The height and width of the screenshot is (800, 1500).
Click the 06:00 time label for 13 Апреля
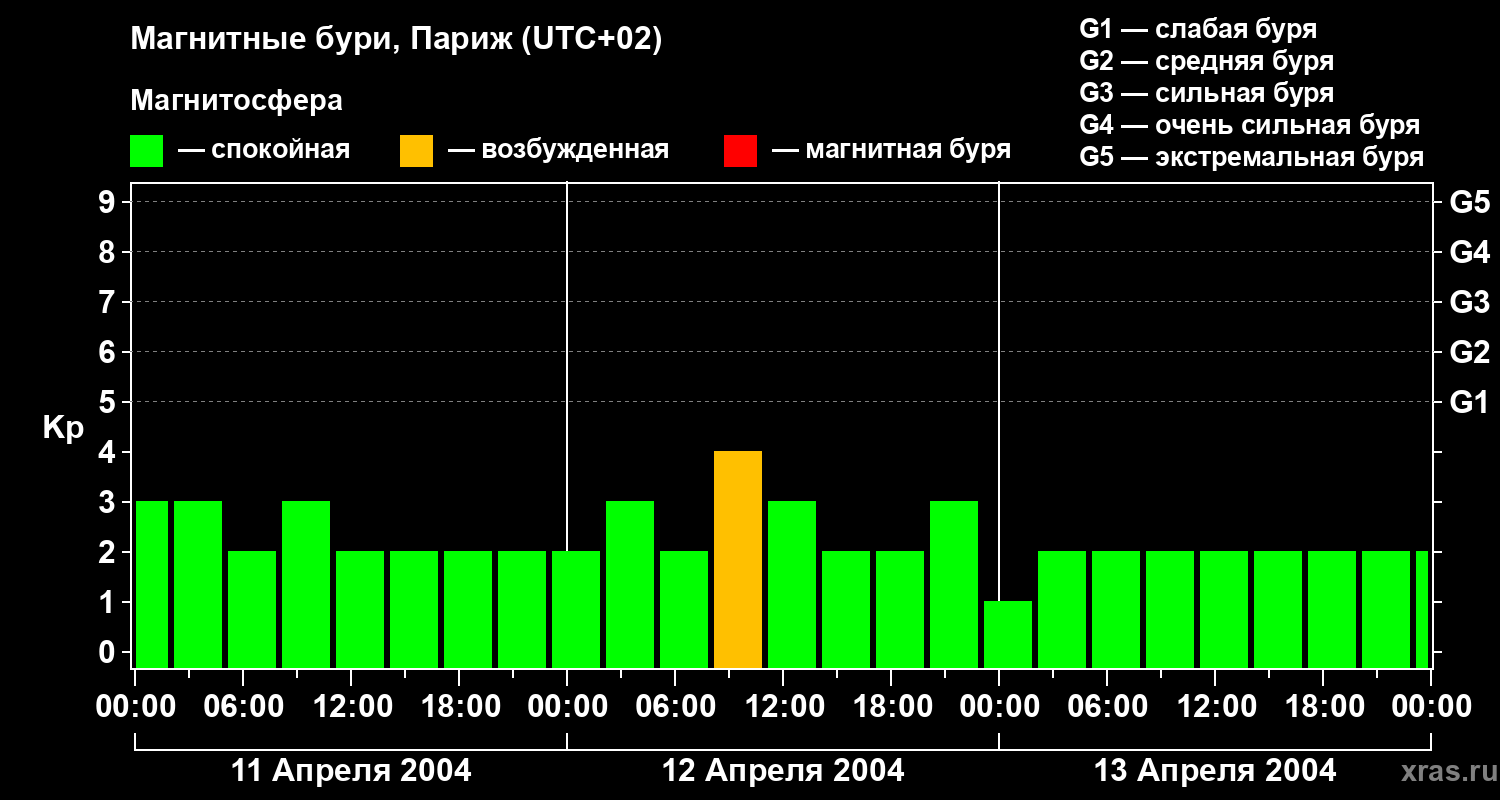tap(1107, 706)
